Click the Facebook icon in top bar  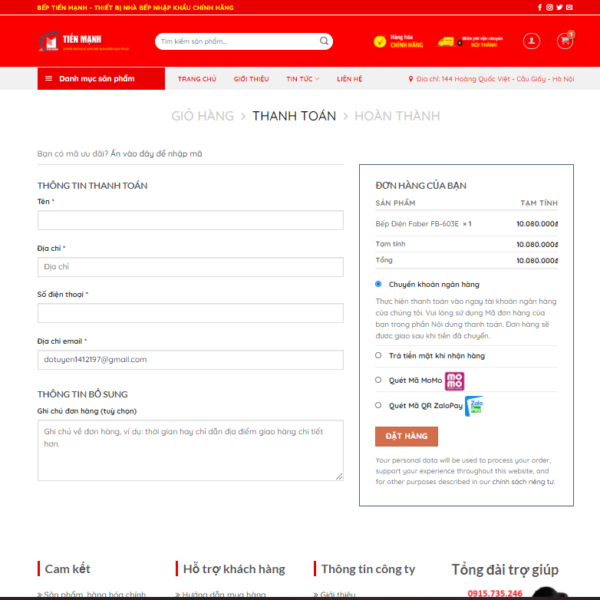[540, 7]
